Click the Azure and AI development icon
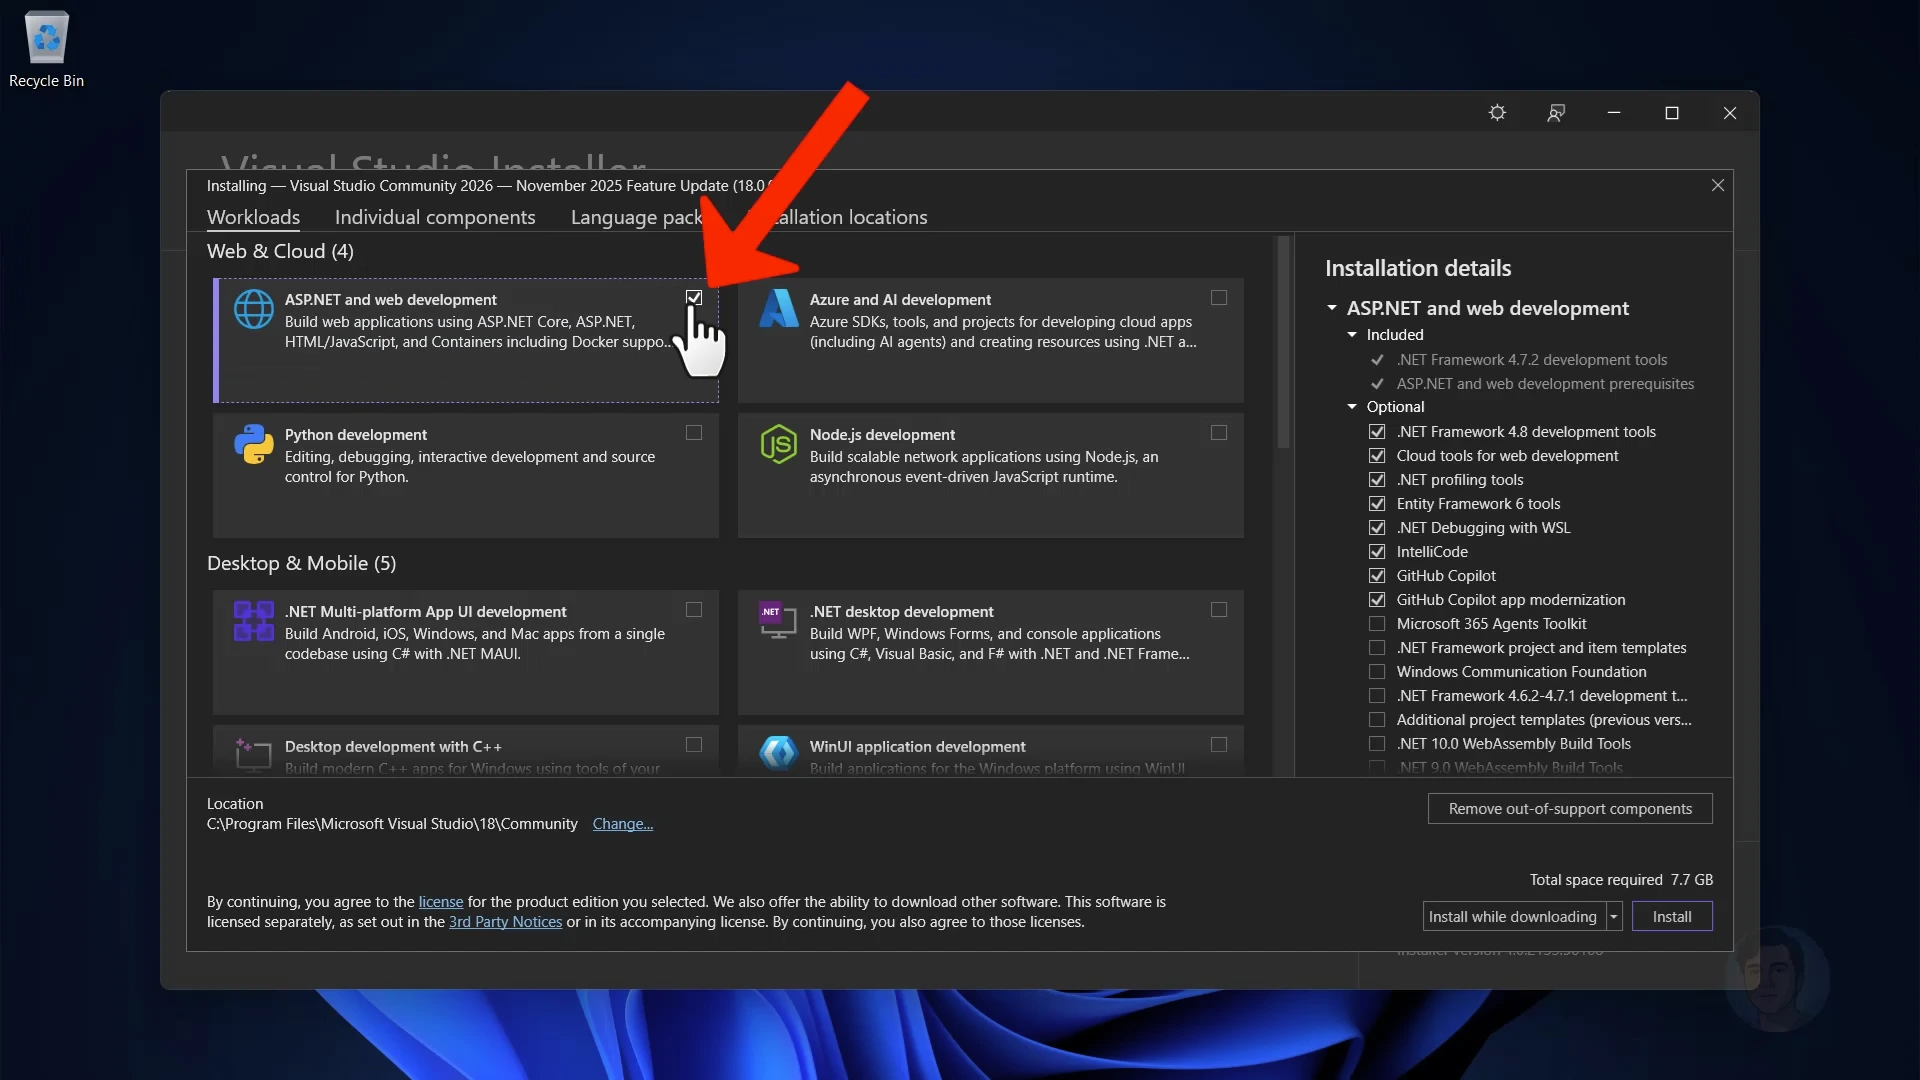 [778, 309]
